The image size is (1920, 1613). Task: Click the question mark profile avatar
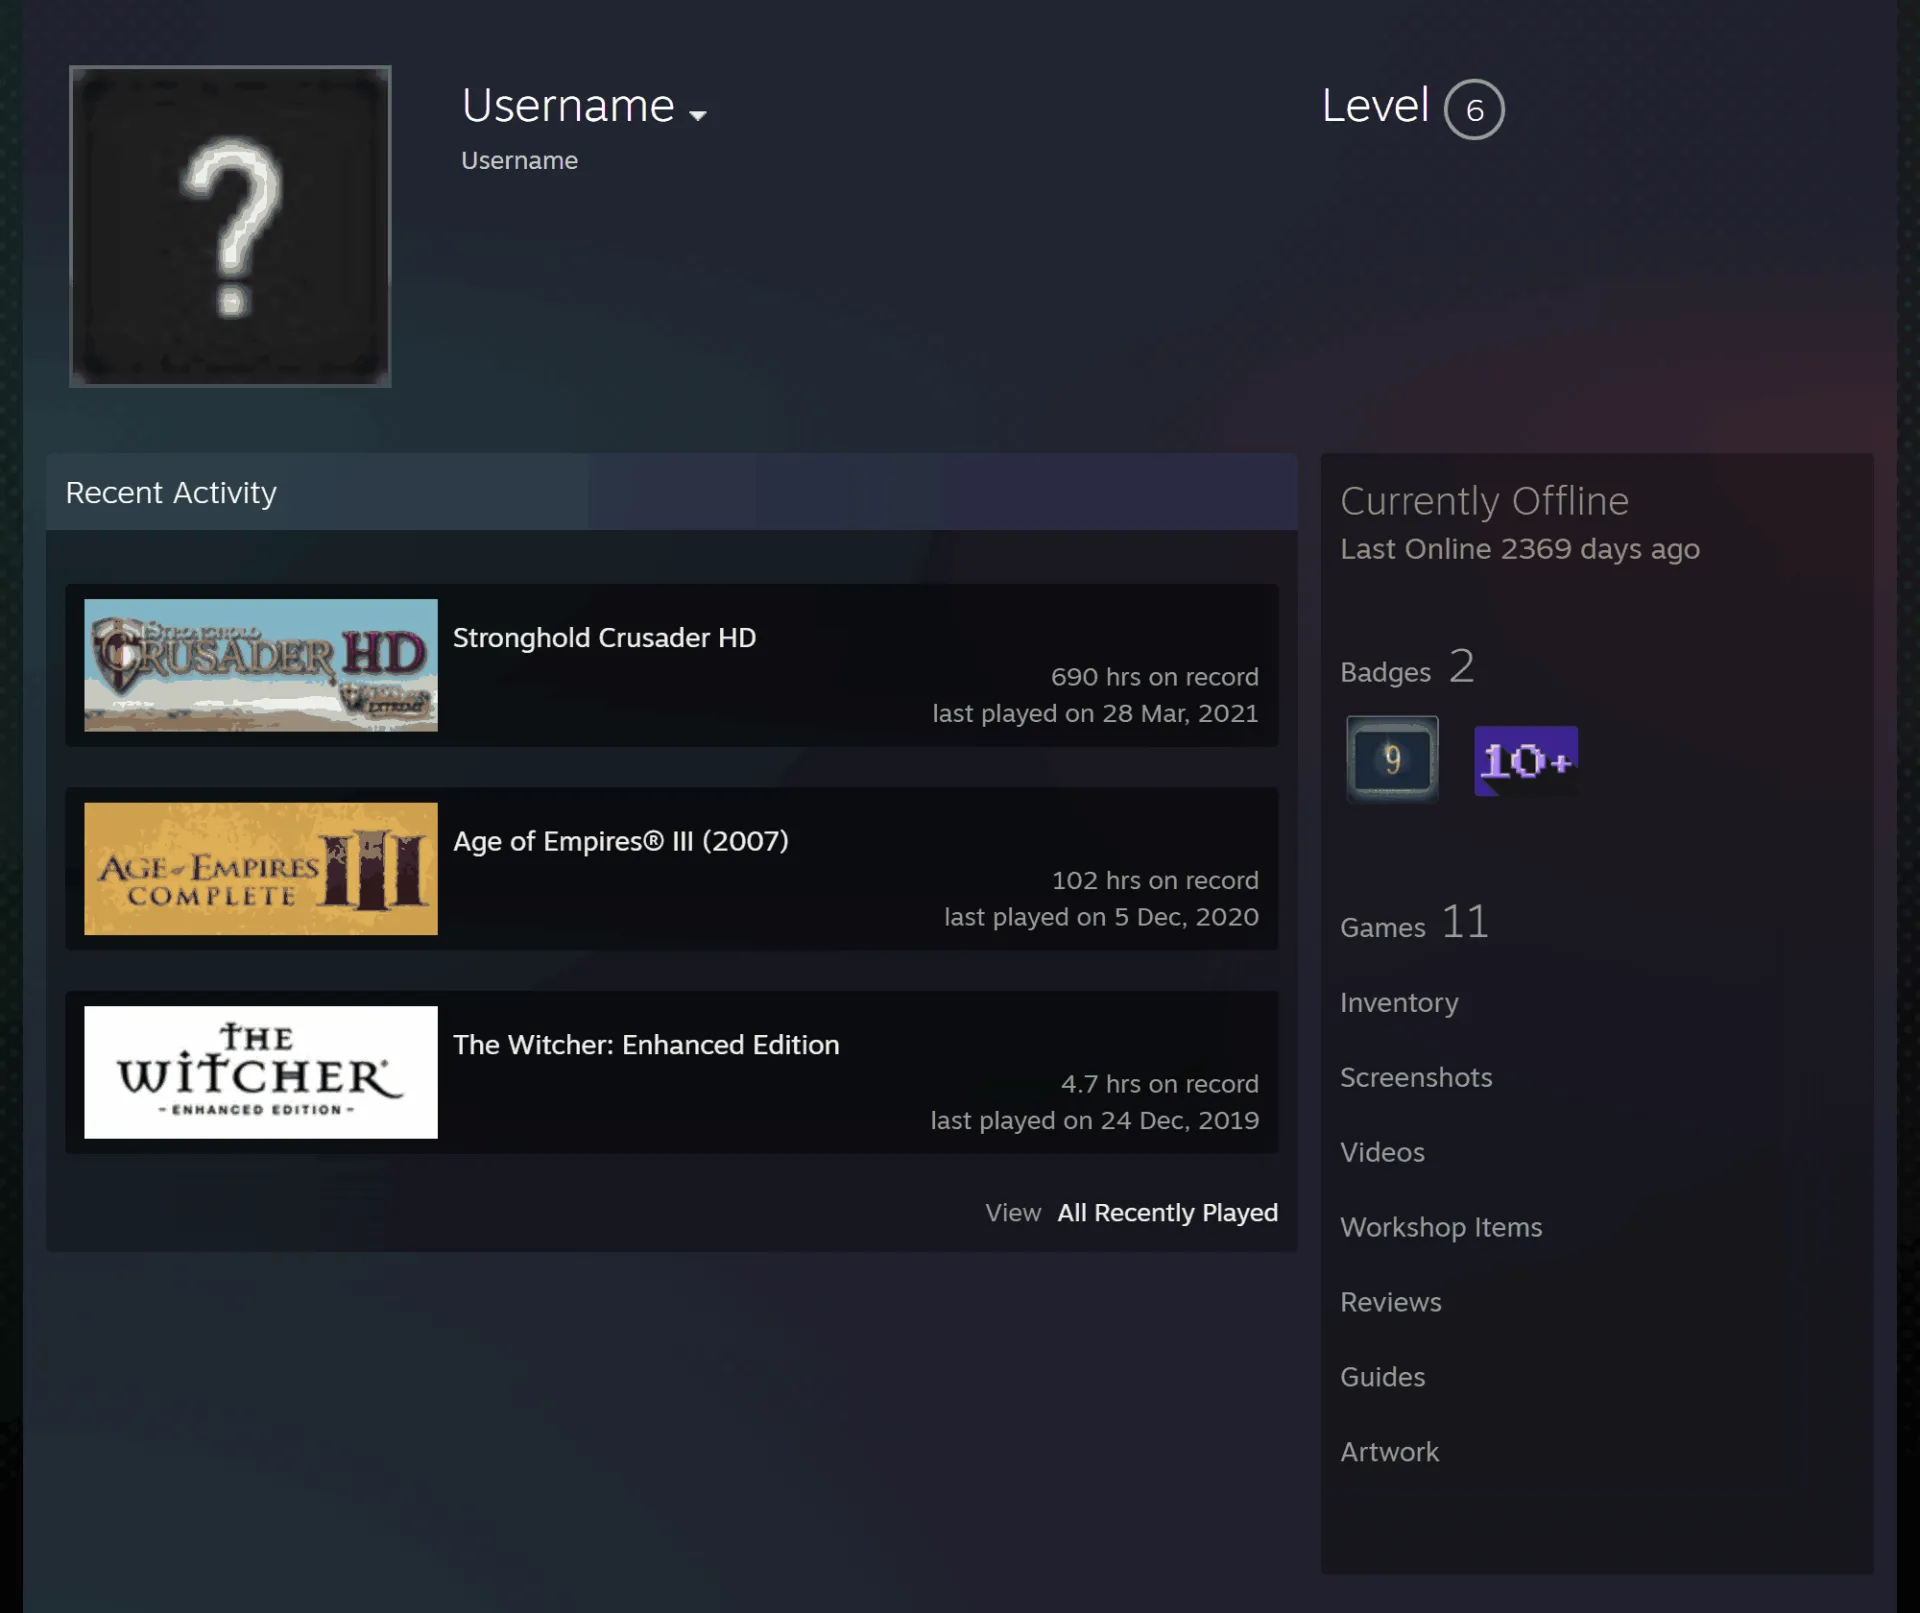click(230, 226)
